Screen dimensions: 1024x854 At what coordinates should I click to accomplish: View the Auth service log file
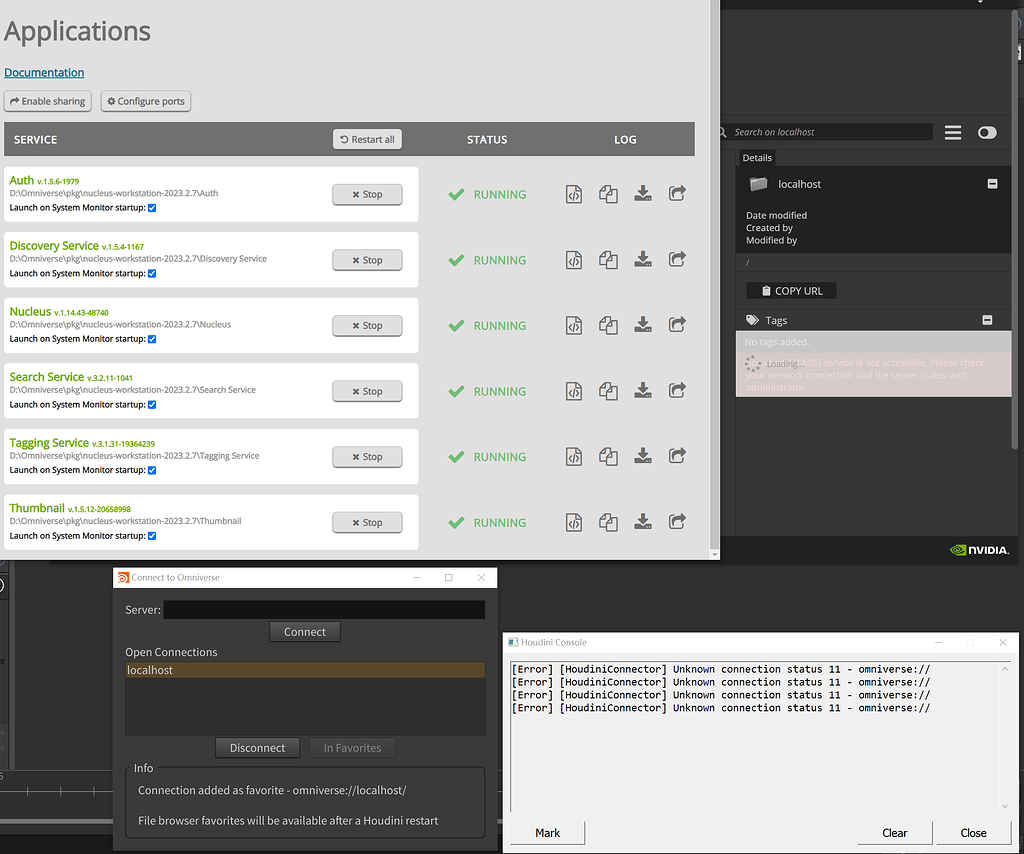click(574, 194)
